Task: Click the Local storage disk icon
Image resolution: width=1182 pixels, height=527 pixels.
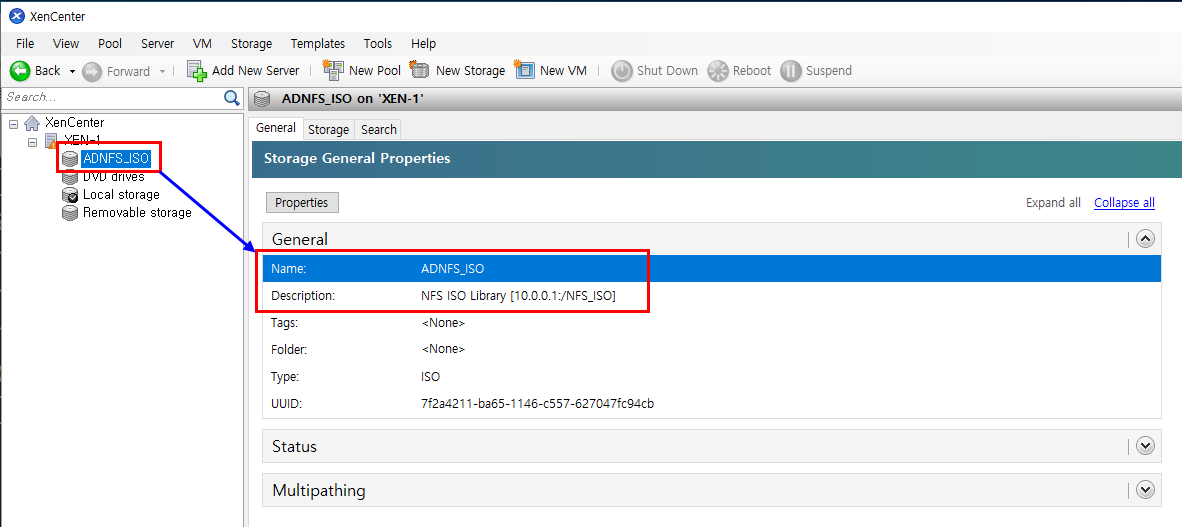Action: coord(70,195)
